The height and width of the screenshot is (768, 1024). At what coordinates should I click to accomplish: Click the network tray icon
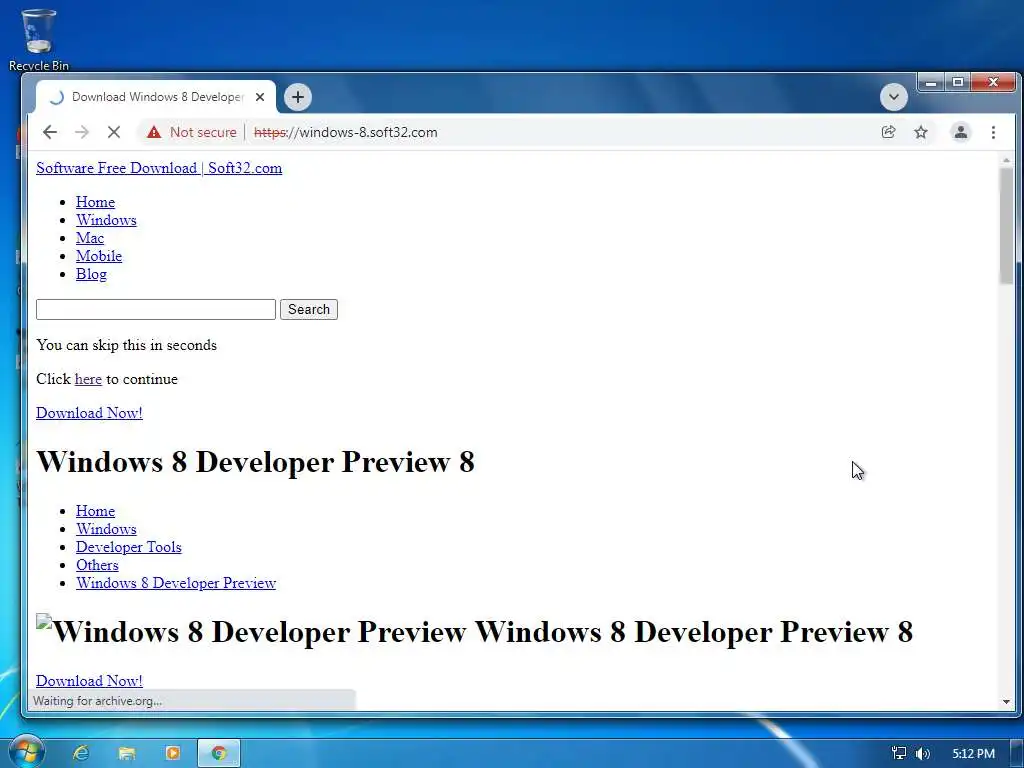[899, 753]
